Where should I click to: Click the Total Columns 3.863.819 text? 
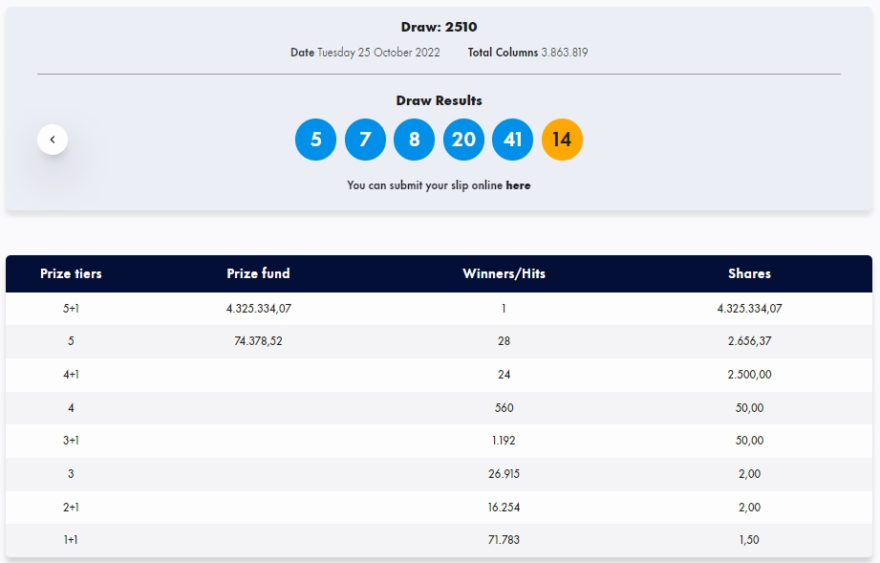pos(527,52)
